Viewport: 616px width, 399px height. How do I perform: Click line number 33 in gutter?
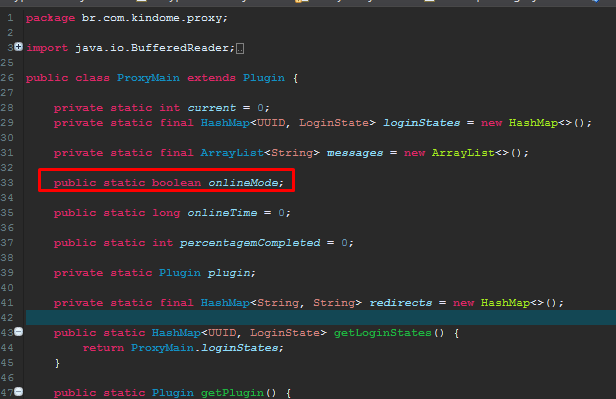click(x=7, y=183)
